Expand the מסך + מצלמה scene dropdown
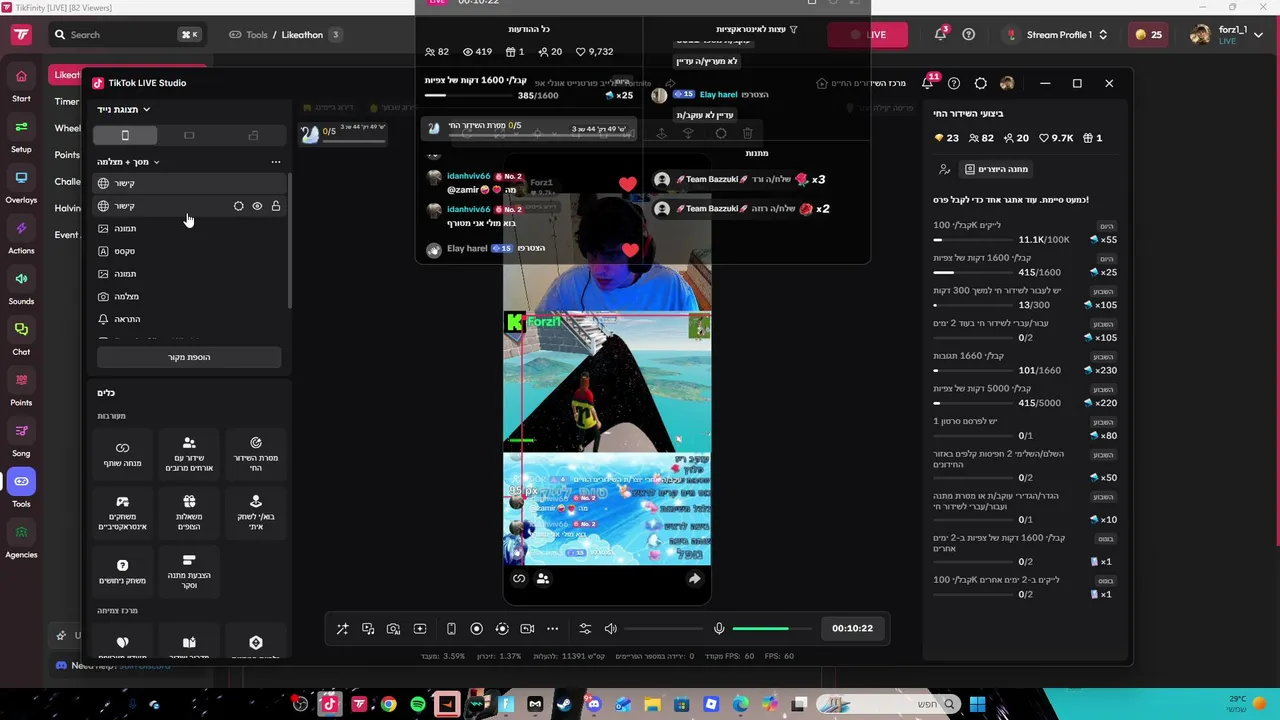This screenshot has height=720, width=1280. [x=129, y=162]
